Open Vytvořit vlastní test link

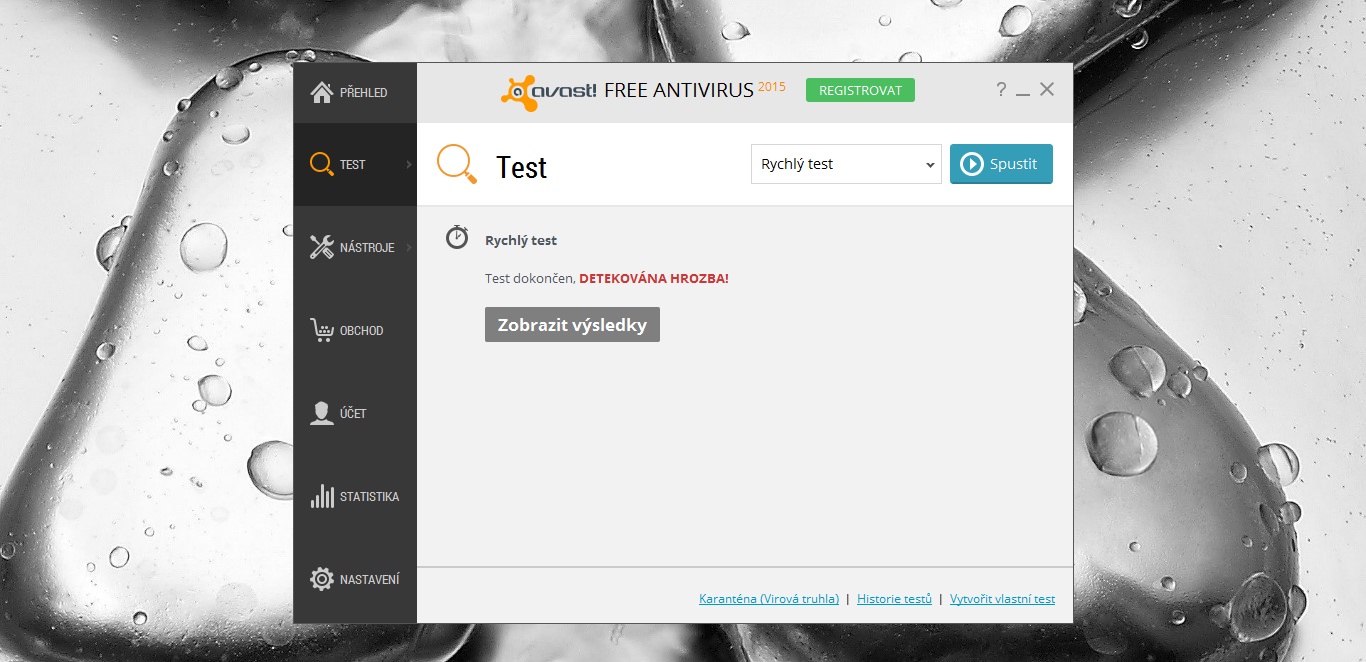pyautogui.click(x=1002, y=599)
